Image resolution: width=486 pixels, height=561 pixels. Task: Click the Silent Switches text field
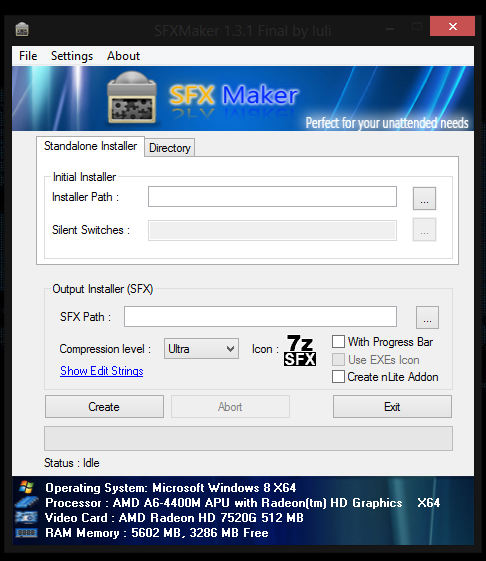[272, 230]
